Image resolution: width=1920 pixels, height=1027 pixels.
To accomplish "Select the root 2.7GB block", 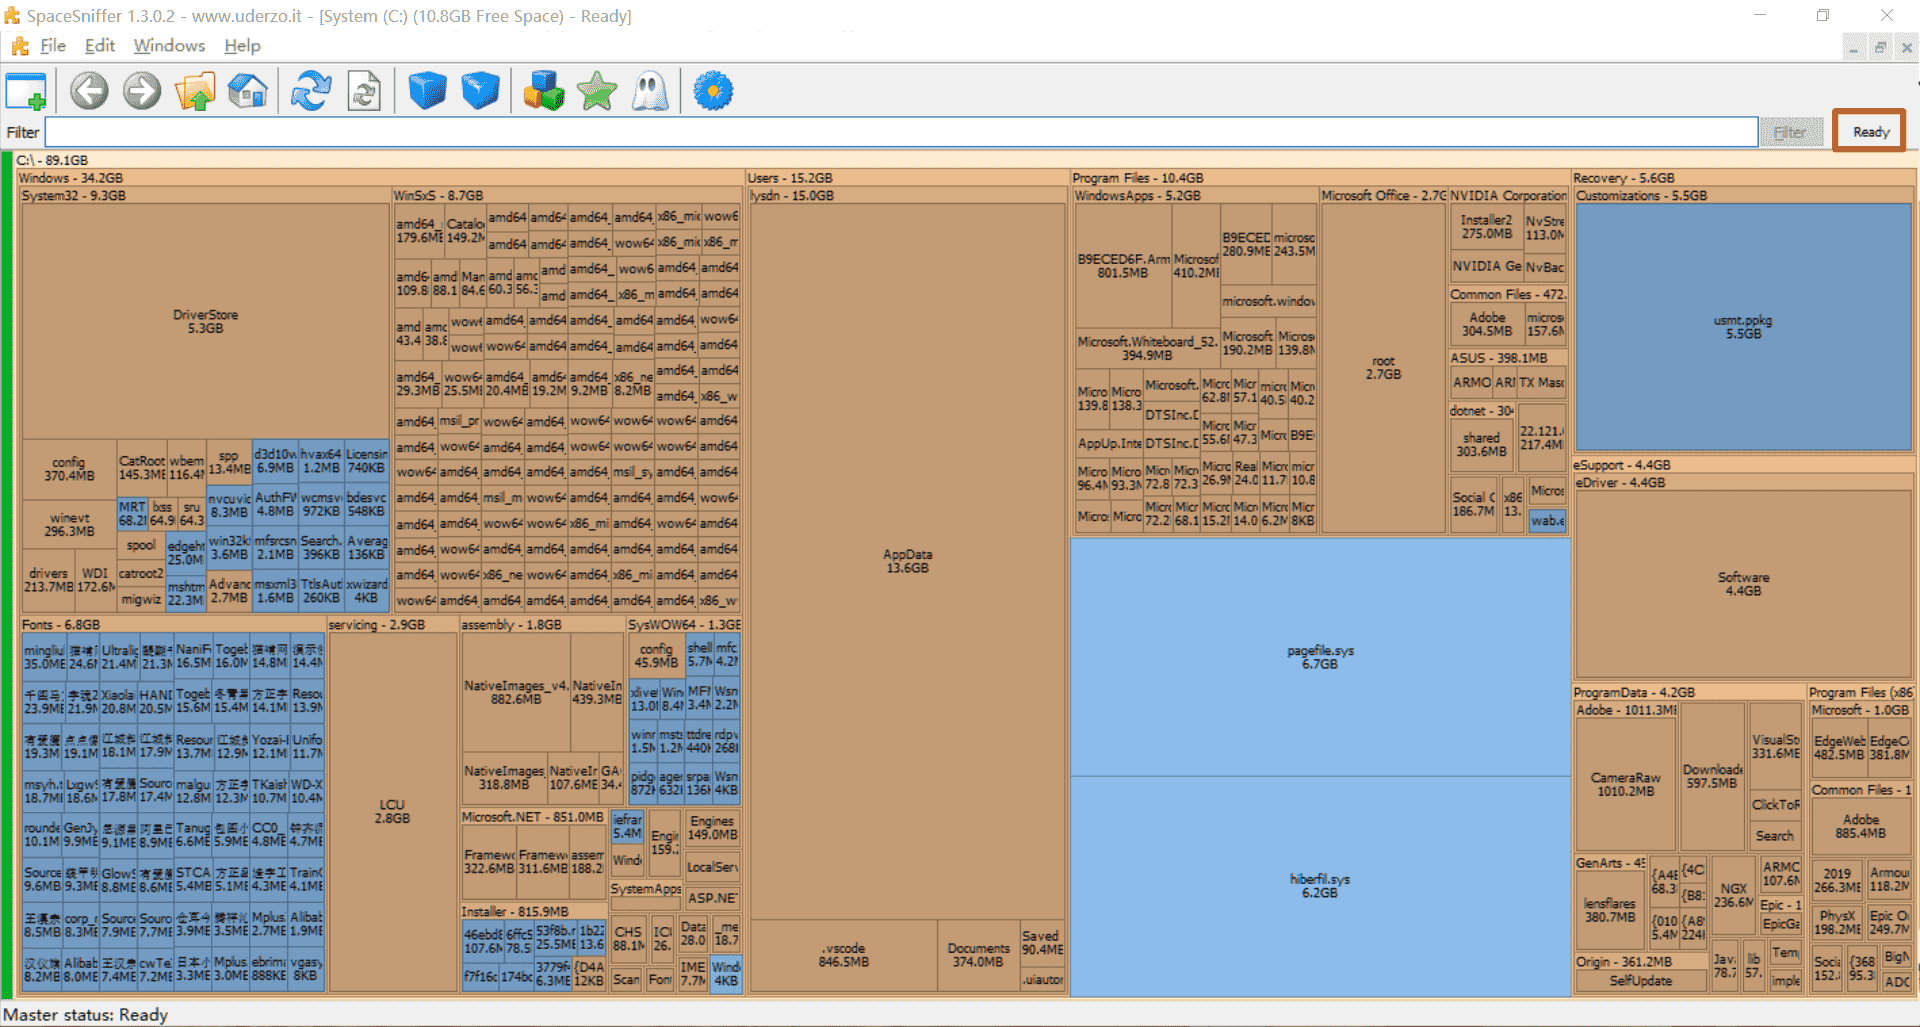I will 1383,368.
